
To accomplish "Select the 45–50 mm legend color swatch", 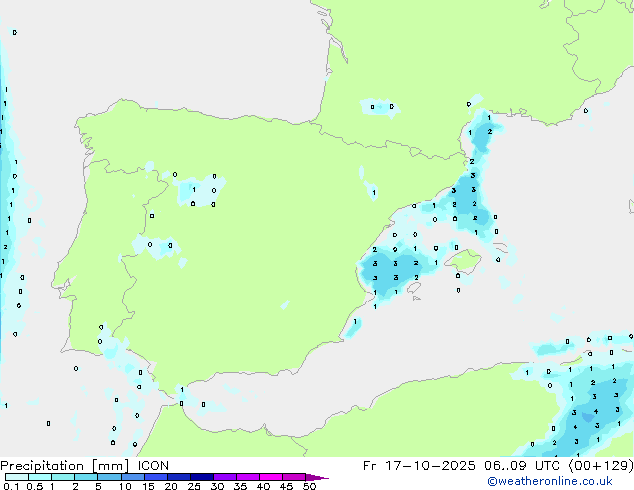I will tap(294, 477).
